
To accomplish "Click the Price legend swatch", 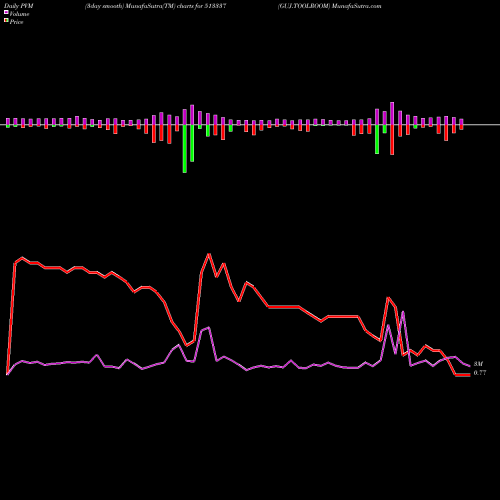I will [6, 21].
